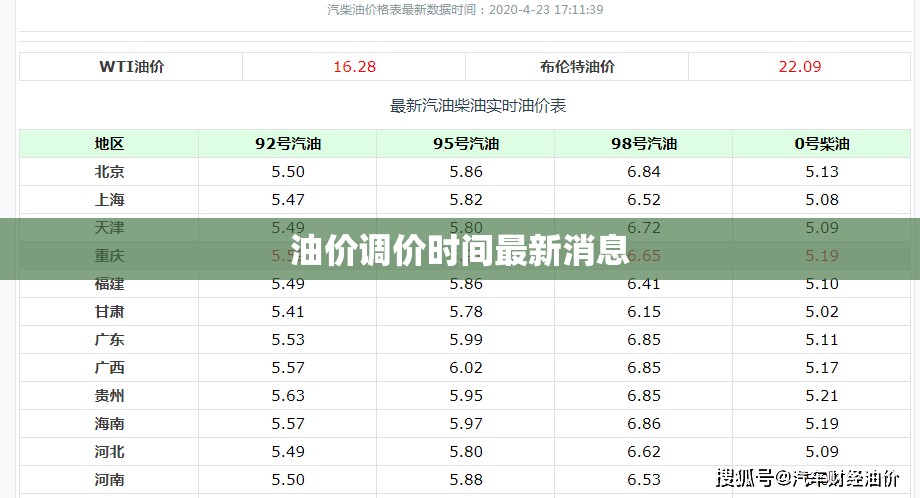Select the 92号汽油 column header

pyautogui.click(x=288, y=144)
